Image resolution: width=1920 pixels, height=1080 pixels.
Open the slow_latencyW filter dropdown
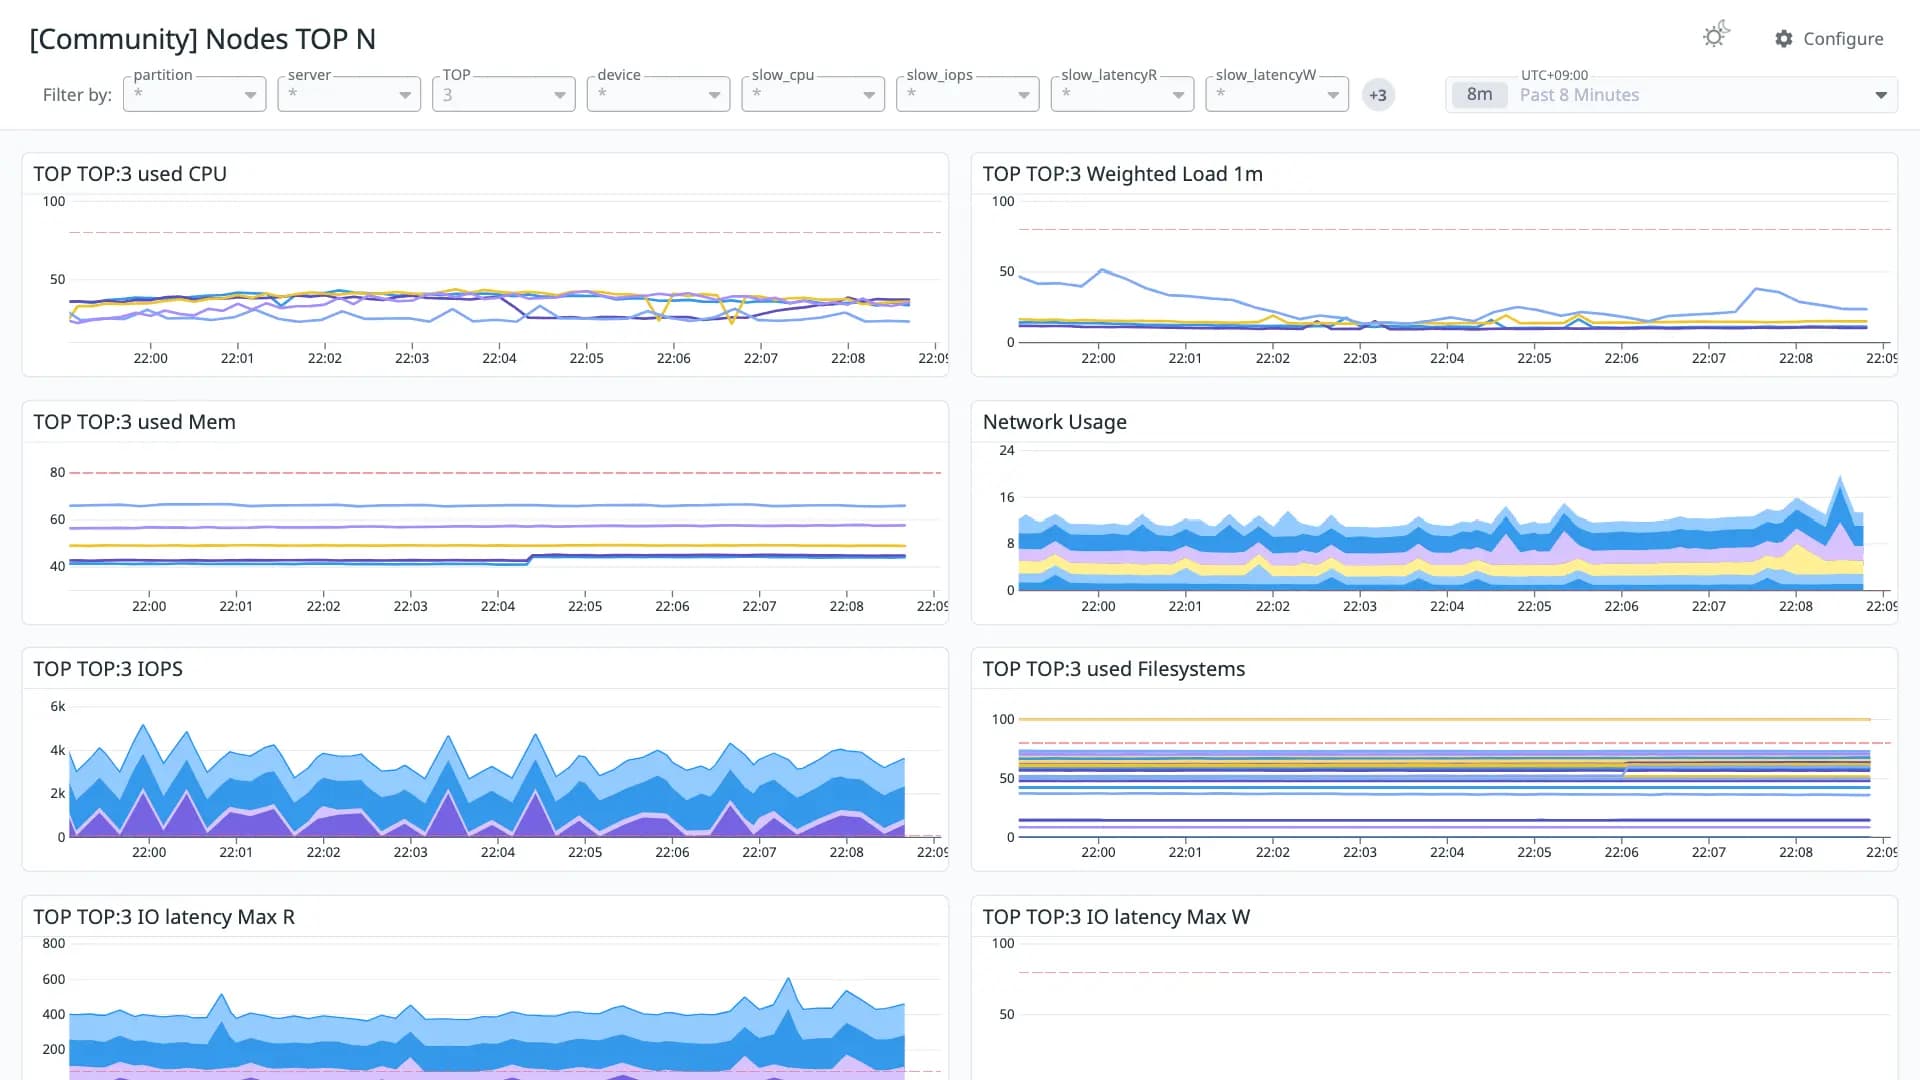(x=1277, y=94)
